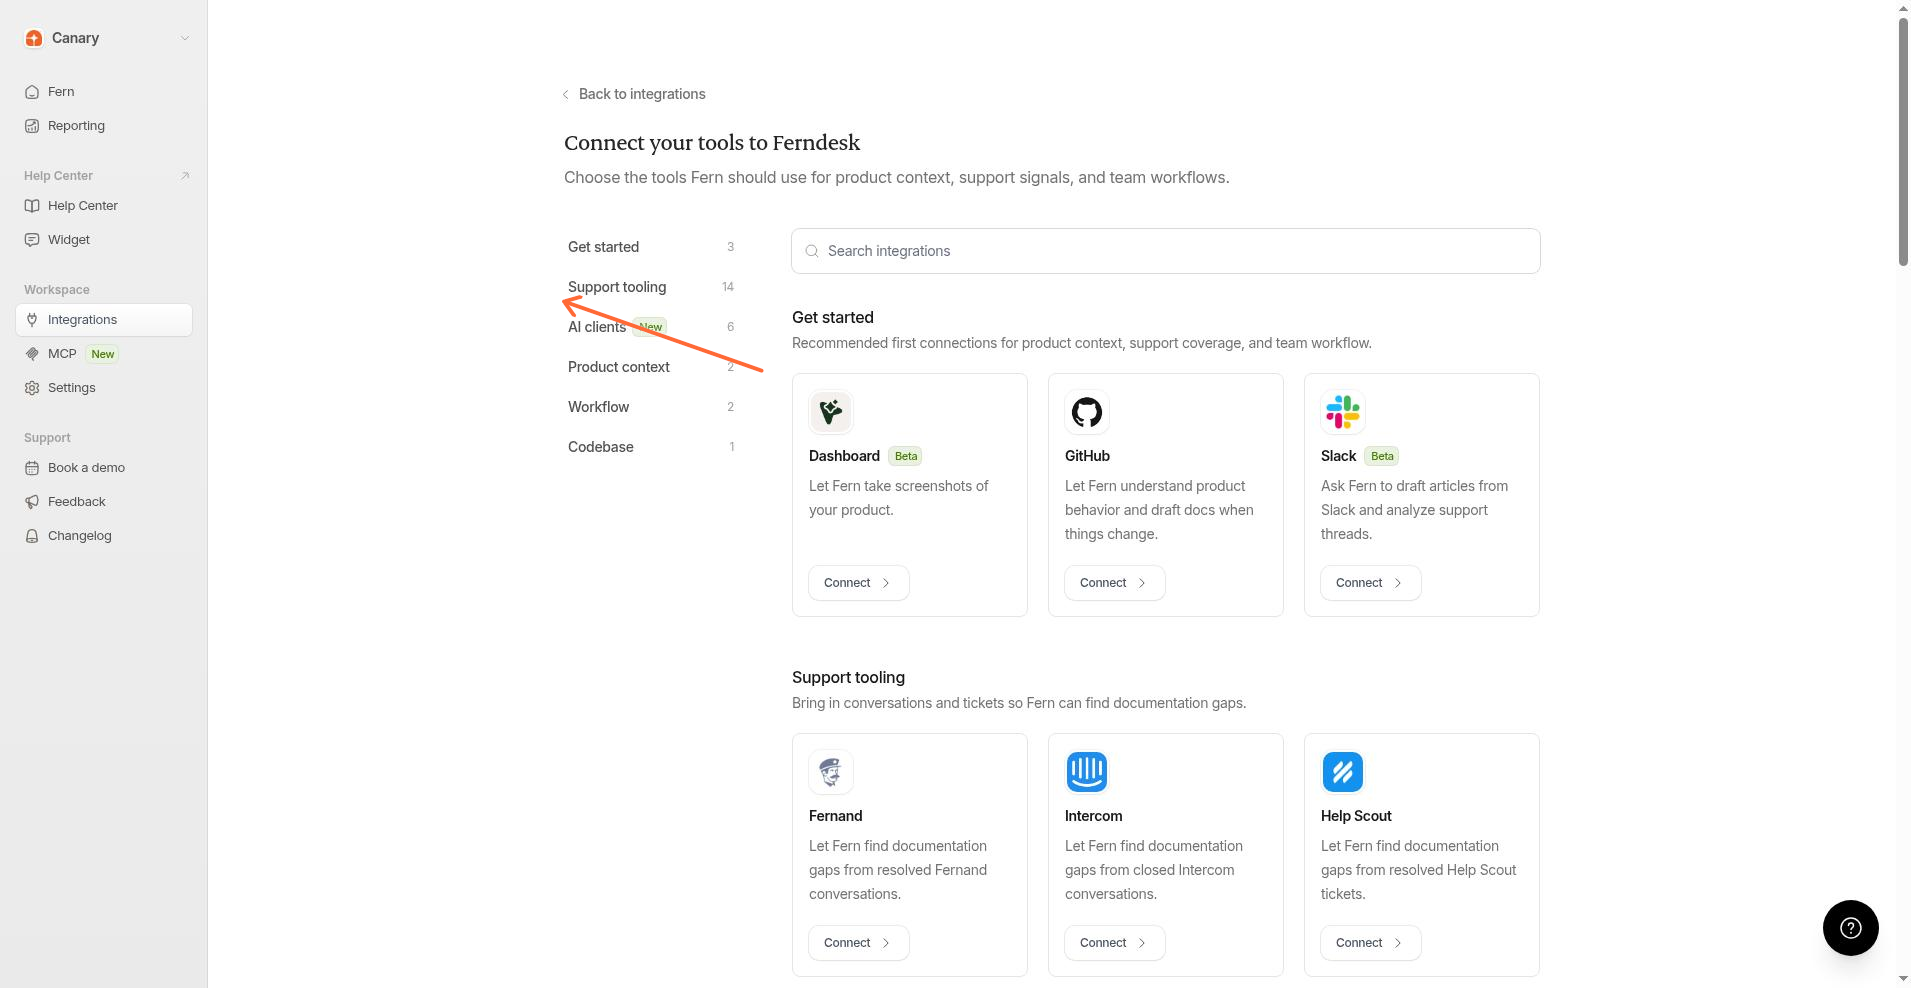Select the Support tooling category

pos(652,287)
